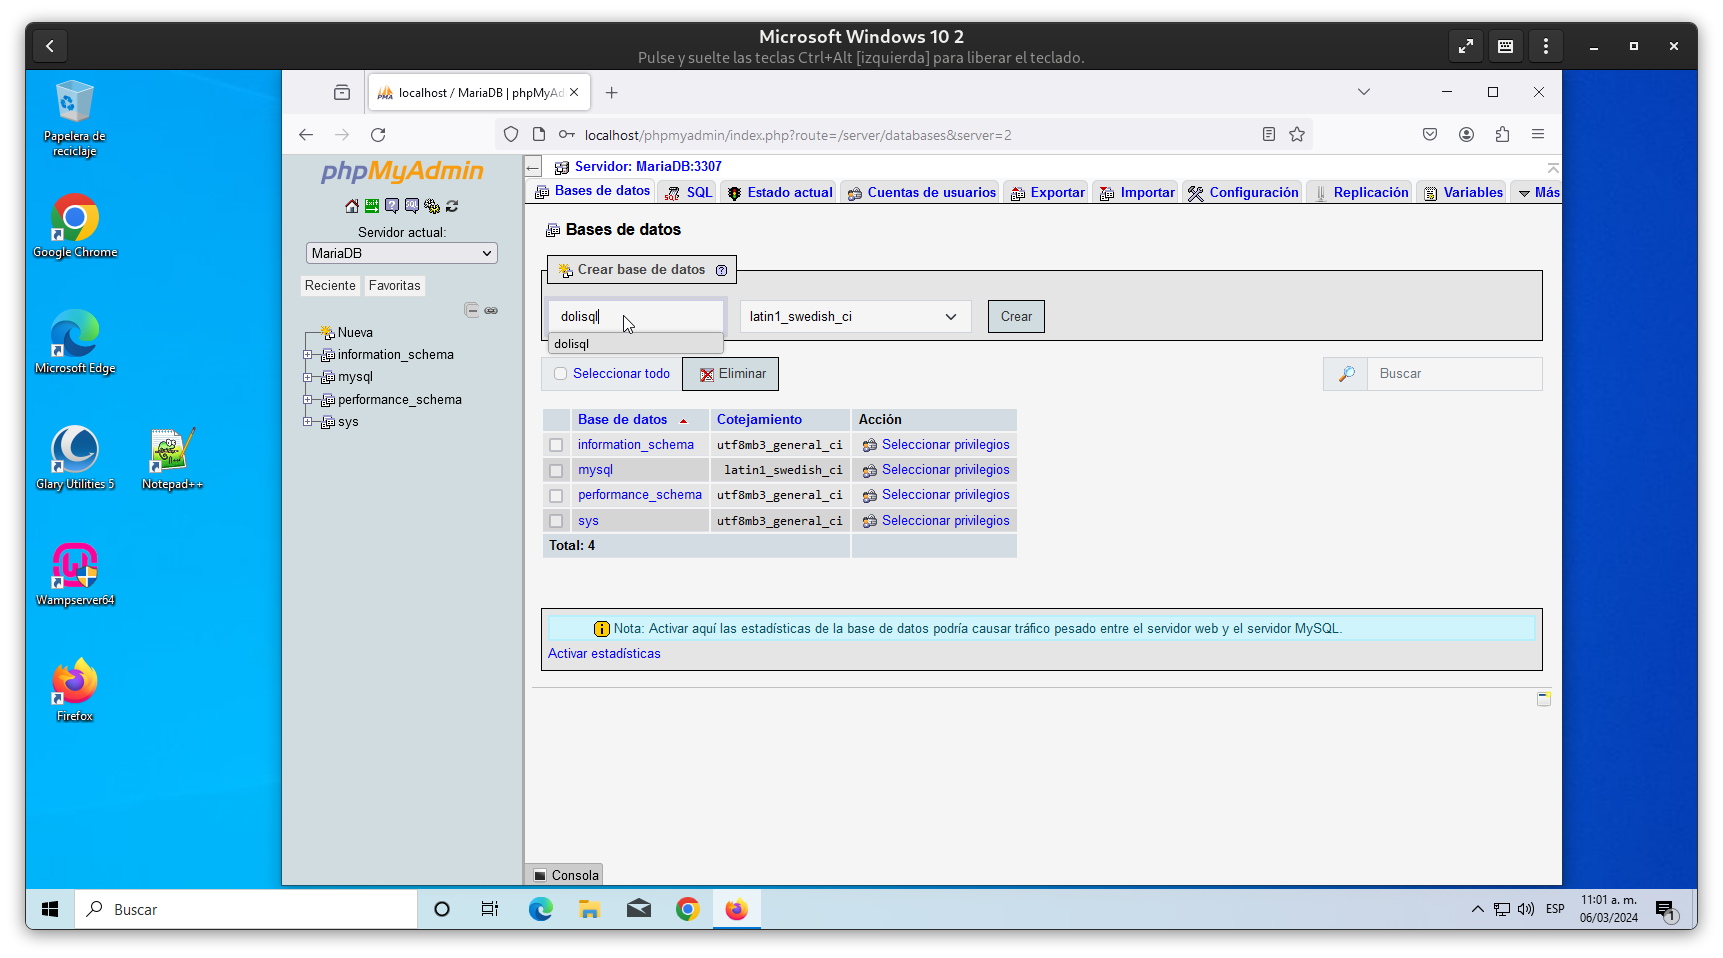Screen dimensions: 1723x958
Task: Click the collapse-all icon in navigation tree
Action: (471, 310)
